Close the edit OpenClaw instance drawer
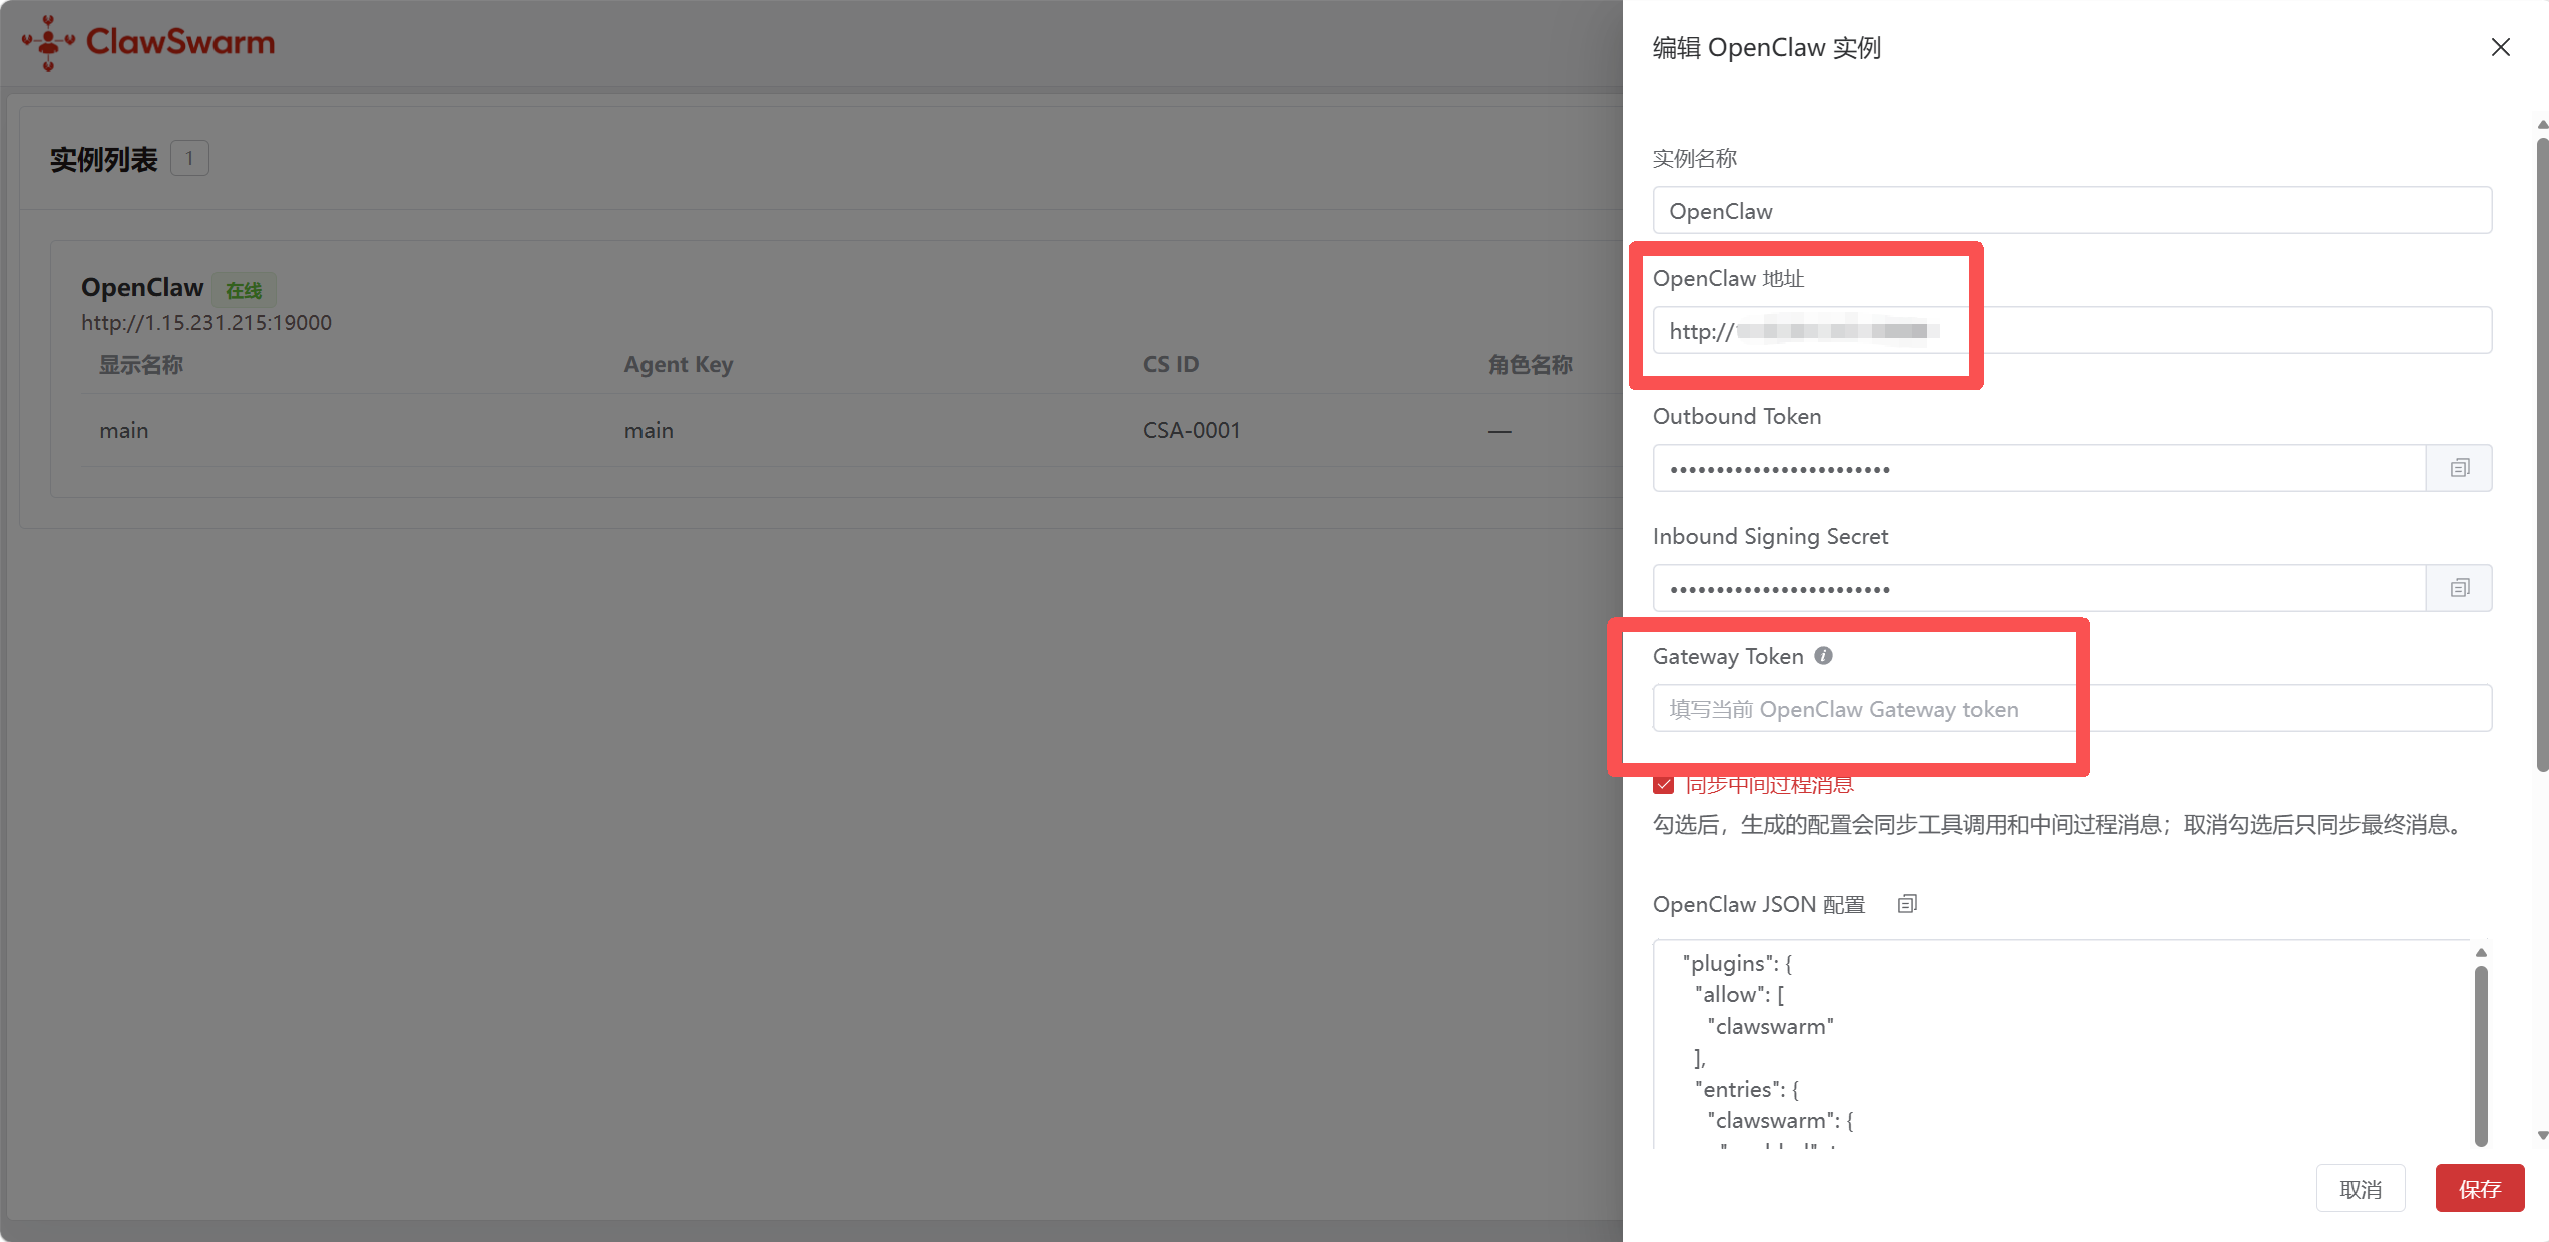This screenshot has width=2549, height=1242. click(x=2500, y=47)
